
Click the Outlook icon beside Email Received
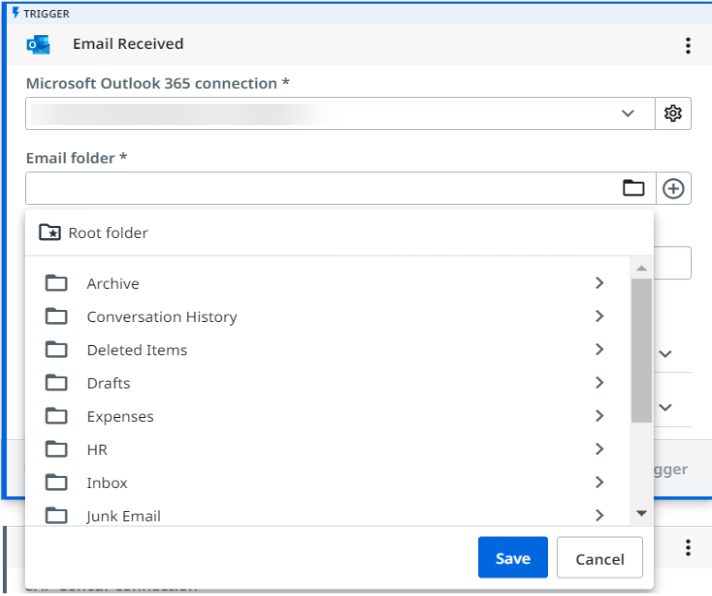coord(39,45)
